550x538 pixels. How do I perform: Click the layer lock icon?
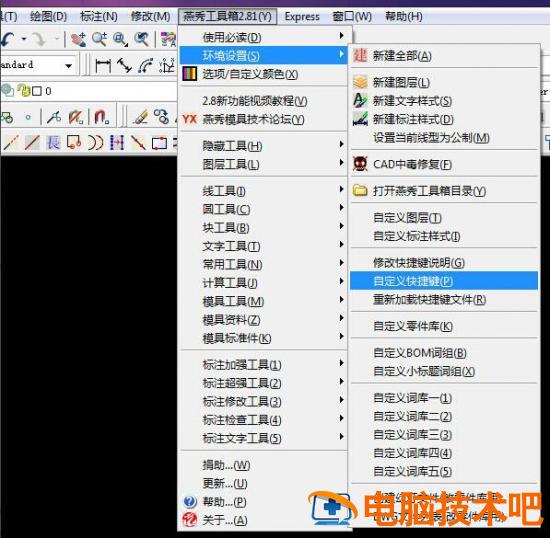25,91
